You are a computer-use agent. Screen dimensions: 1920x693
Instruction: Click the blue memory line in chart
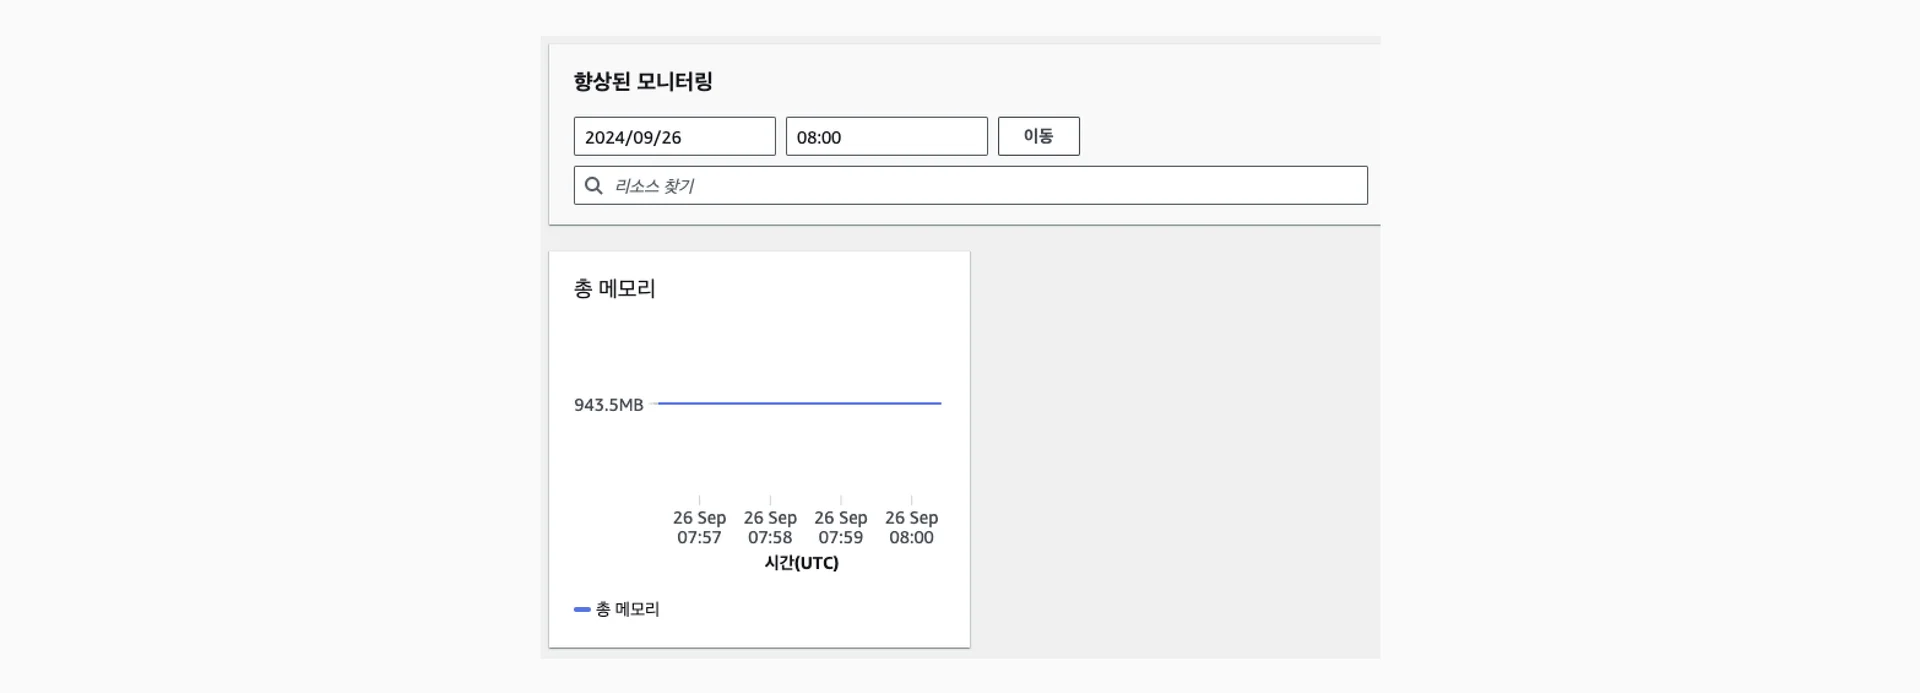click(x=799, y=403)
